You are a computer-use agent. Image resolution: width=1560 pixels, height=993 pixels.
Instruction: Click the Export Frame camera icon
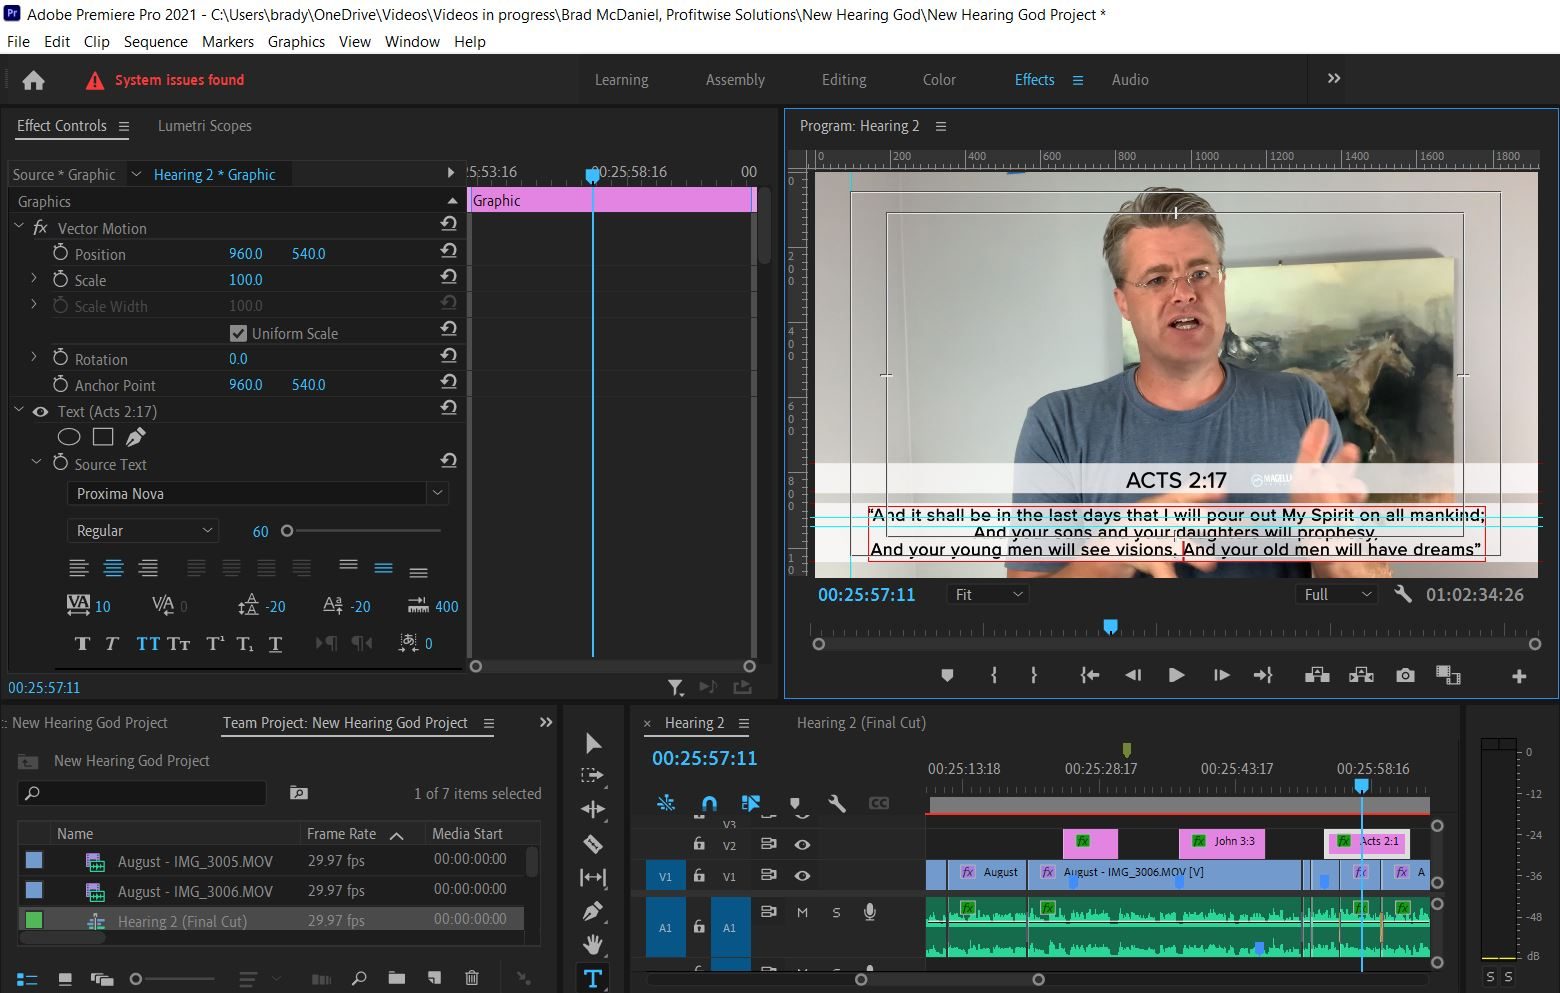[1405, 675]
